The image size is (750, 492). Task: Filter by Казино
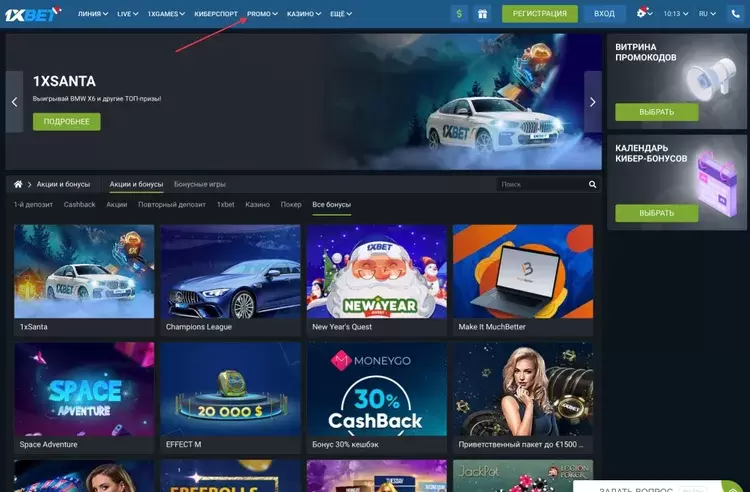[257, 204]
